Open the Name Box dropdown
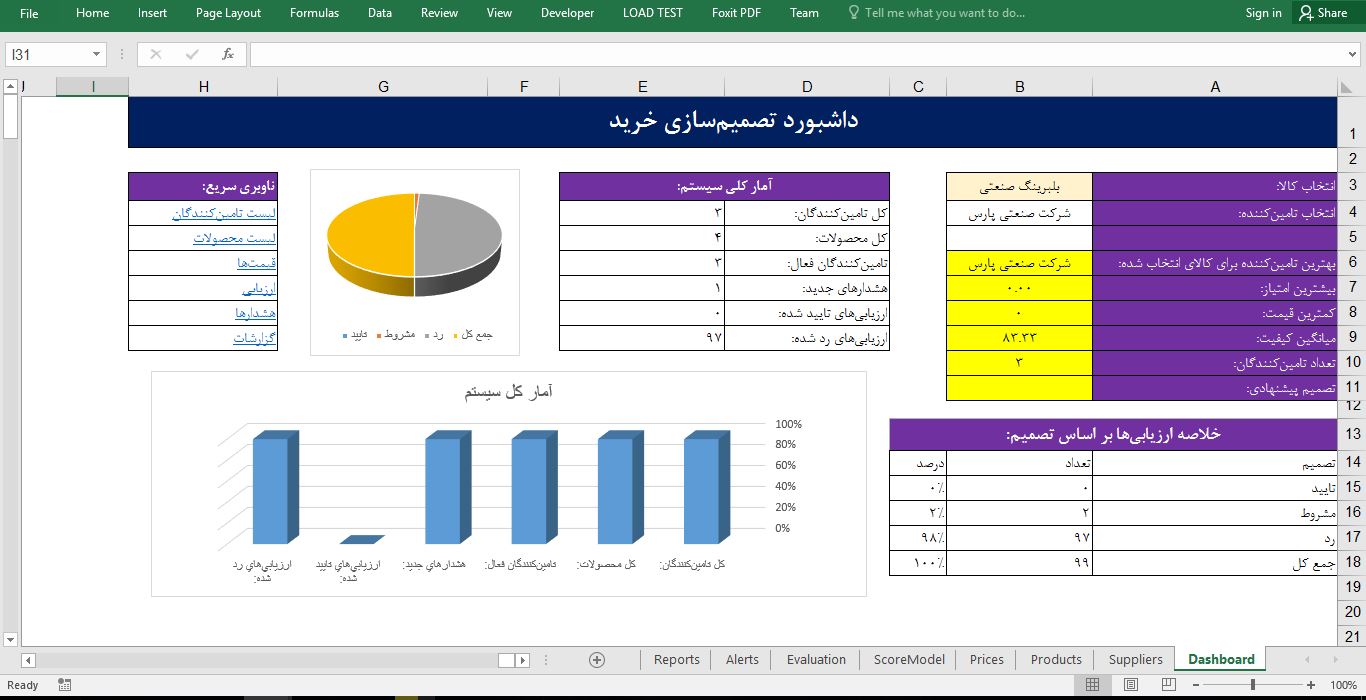Image resolution: width=1366 pixels, height=700 pixels. point(95,54)
